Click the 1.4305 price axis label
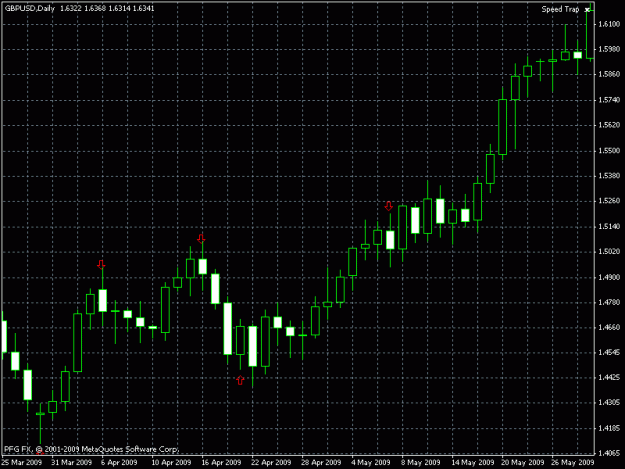625x469 pixels. (x=609, y=403)
